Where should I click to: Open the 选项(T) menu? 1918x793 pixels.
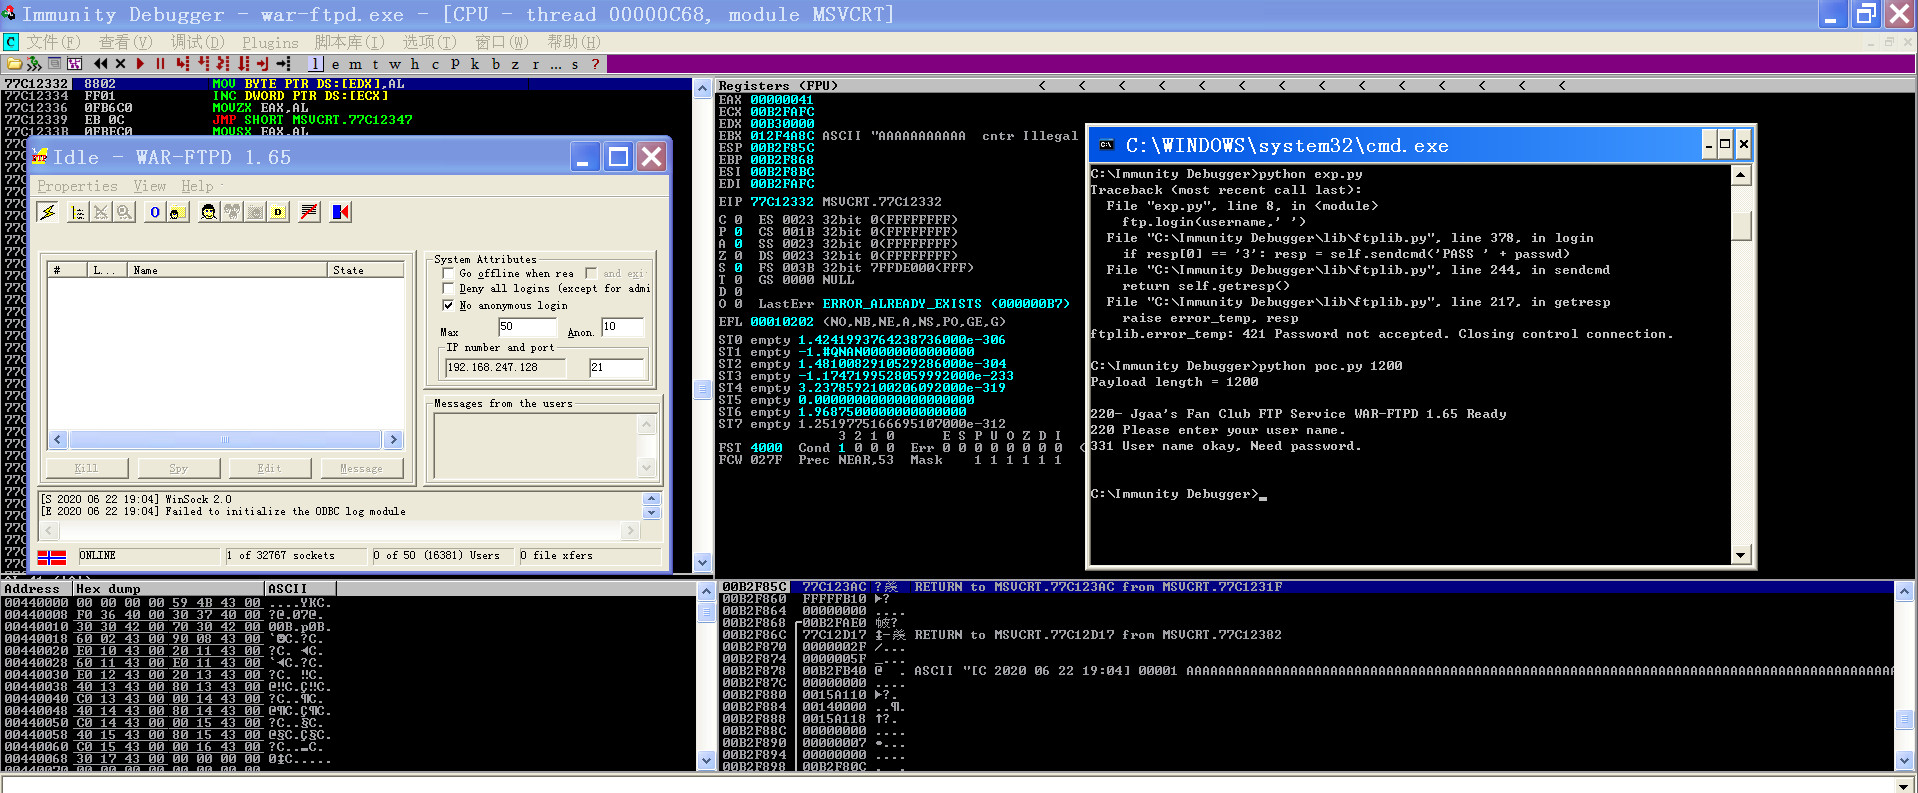coord(429,42)
